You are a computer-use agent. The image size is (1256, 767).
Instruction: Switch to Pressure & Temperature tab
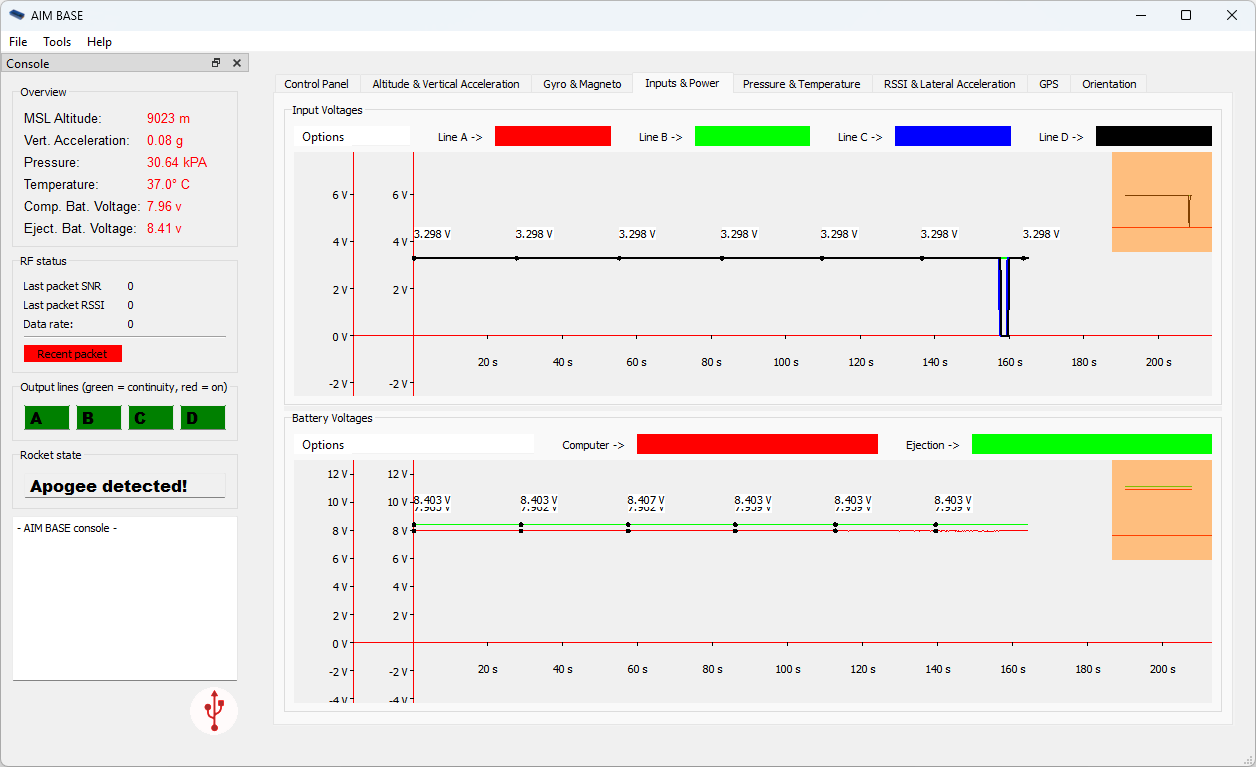tap(802, 84)
